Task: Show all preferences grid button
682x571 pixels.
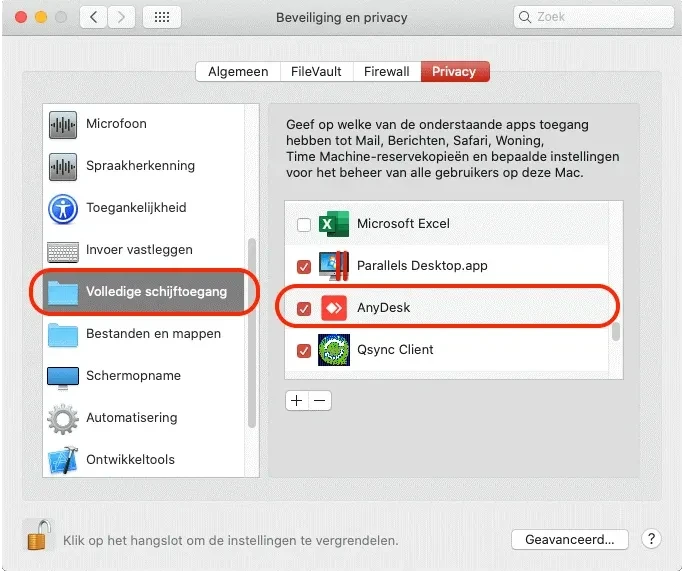Action: click(162, 17)
